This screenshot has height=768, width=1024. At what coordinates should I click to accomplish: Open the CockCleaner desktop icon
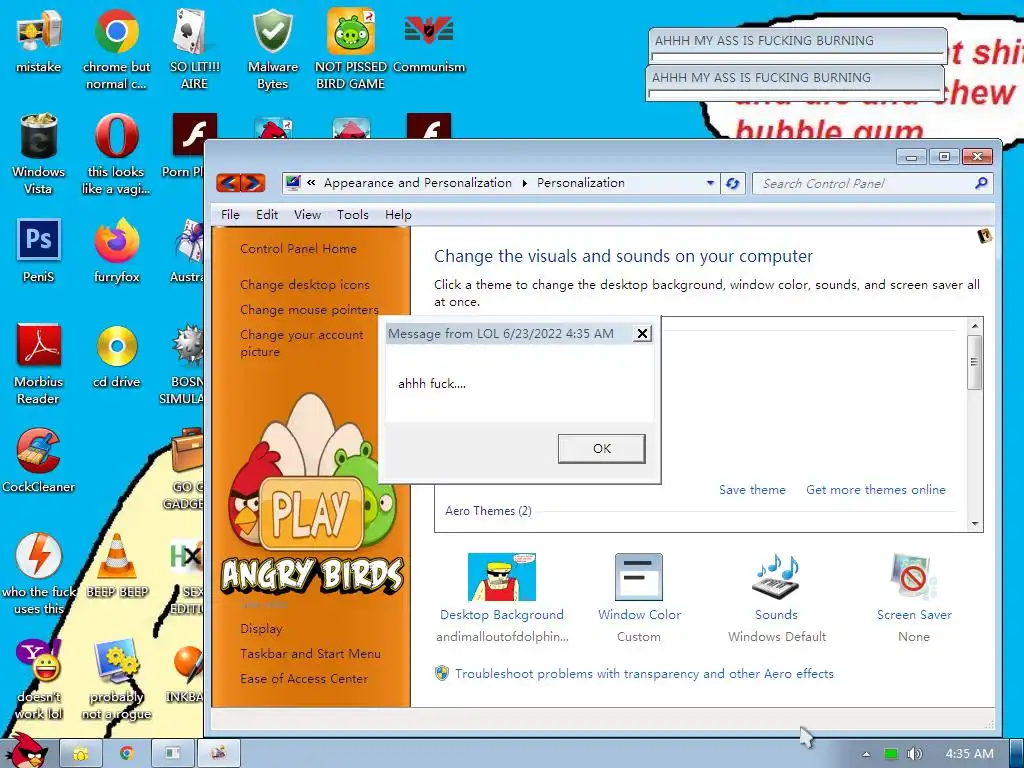[39, 460]
